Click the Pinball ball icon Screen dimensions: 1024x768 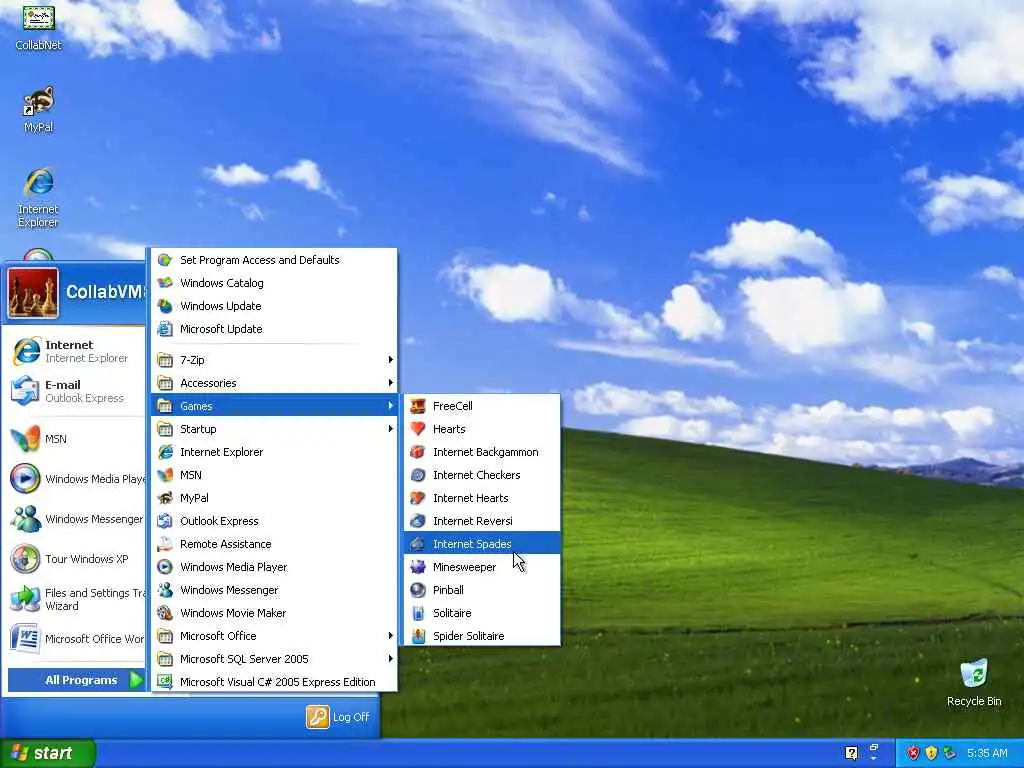tap(418, 590)
